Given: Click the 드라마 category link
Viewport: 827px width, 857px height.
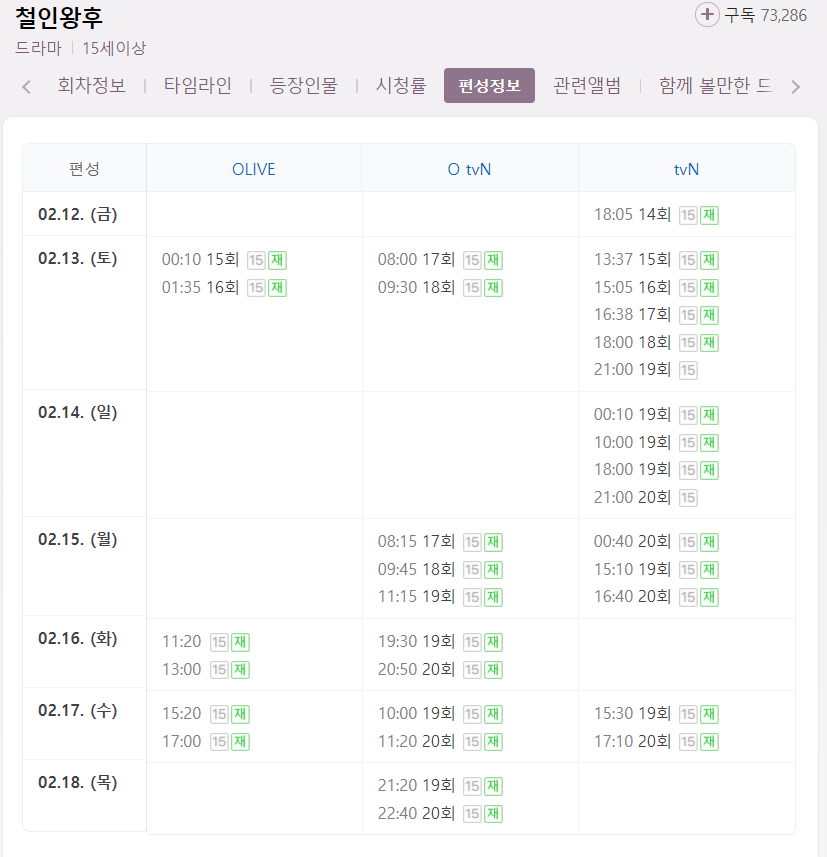Looking at the screenshot, I should coord(38,48).
